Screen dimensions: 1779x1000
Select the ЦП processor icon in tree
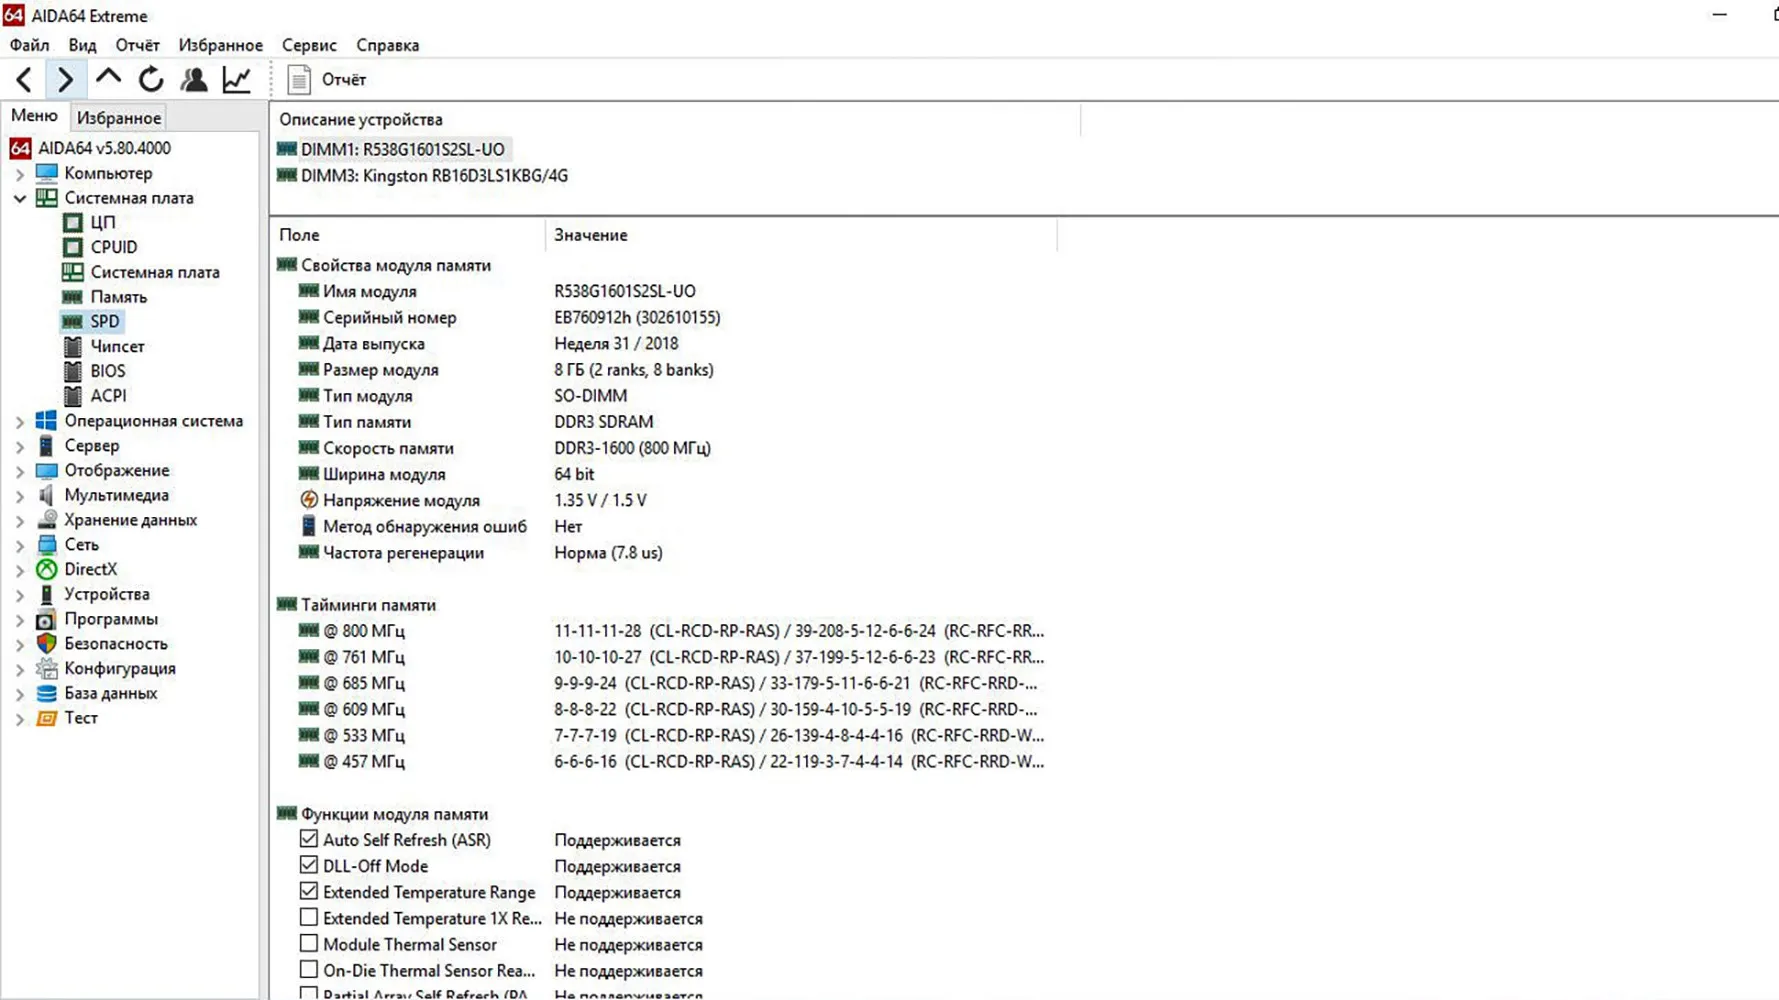tap(73, 222)
